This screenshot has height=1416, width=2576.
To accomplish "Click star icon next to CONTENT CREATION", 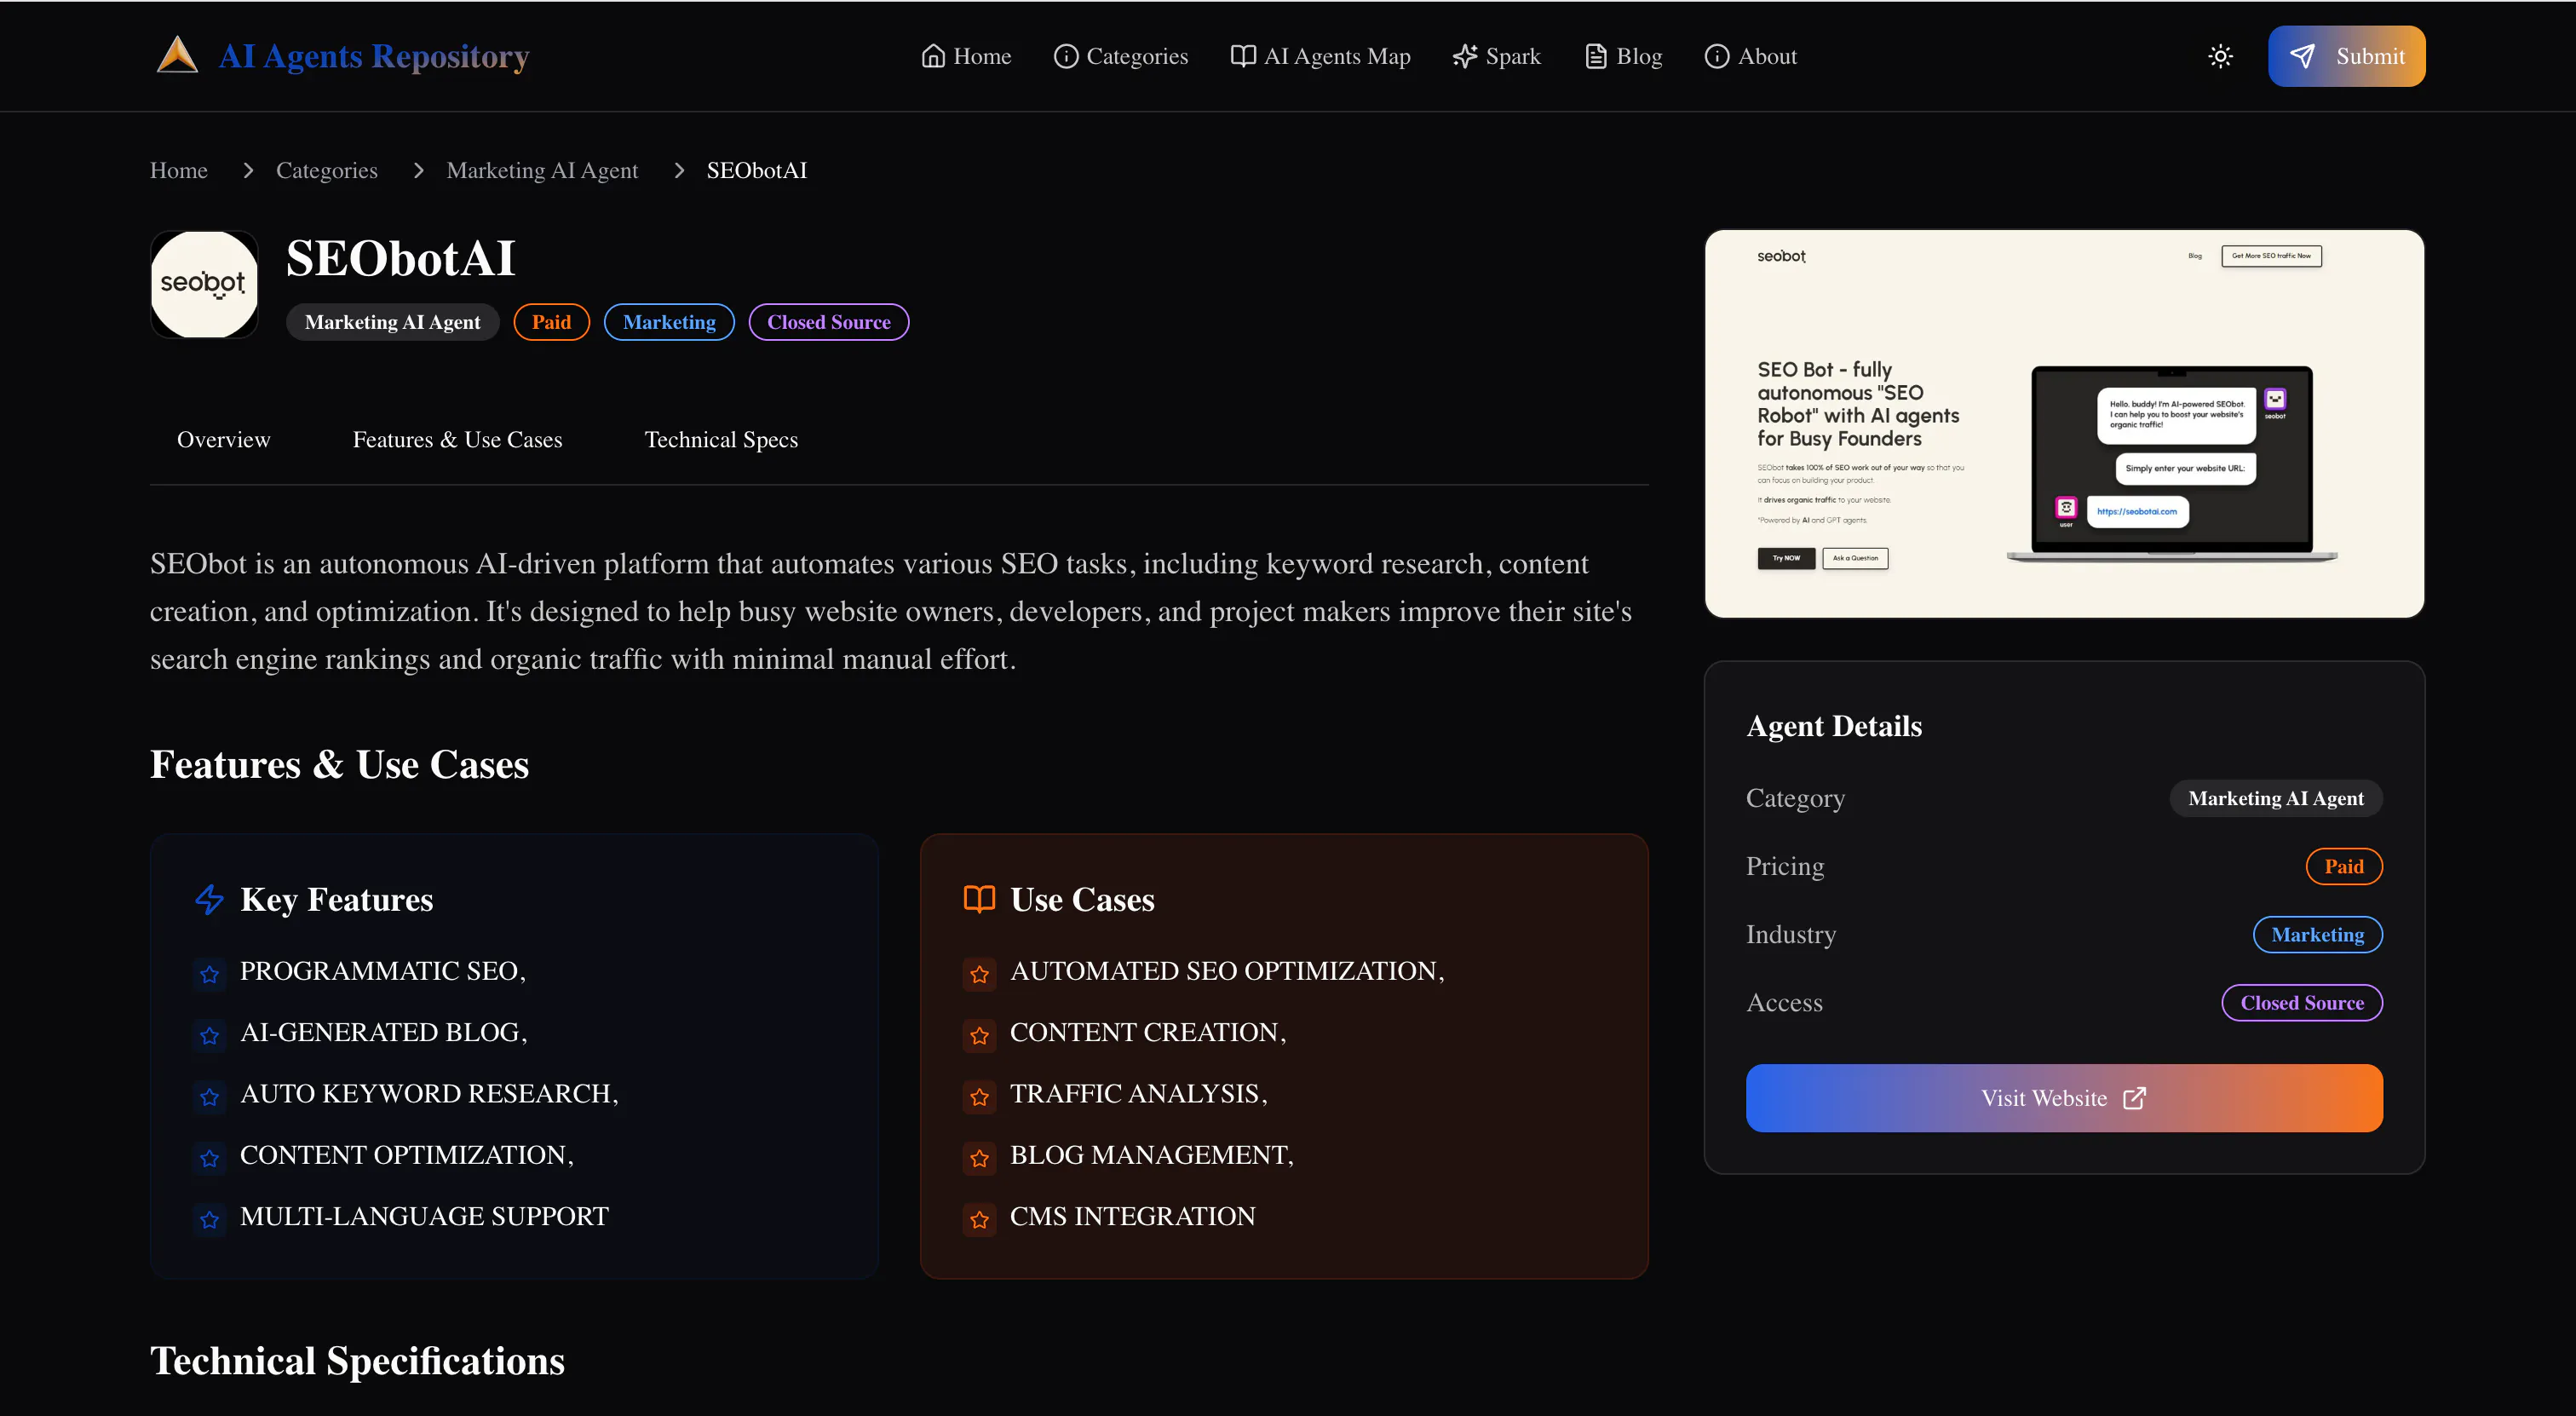I will pos(979,1035).
